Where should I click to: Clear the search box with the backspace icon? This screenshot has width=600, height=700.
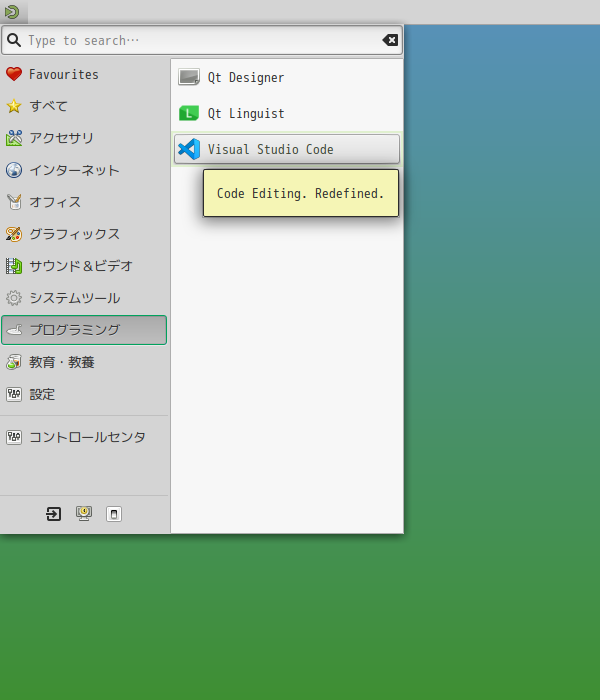click(x=390, y=40)
